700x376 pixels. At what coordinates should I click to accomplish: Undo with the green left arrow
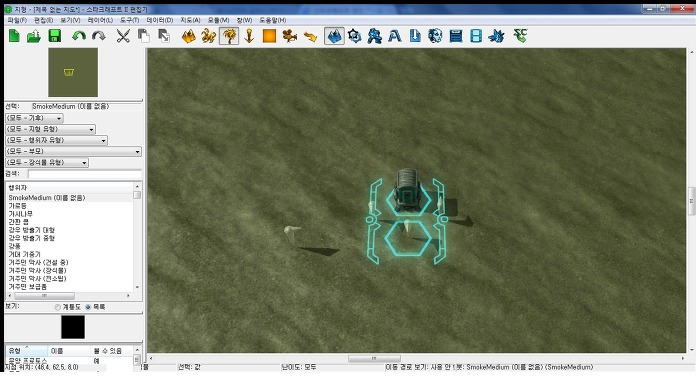79,36
